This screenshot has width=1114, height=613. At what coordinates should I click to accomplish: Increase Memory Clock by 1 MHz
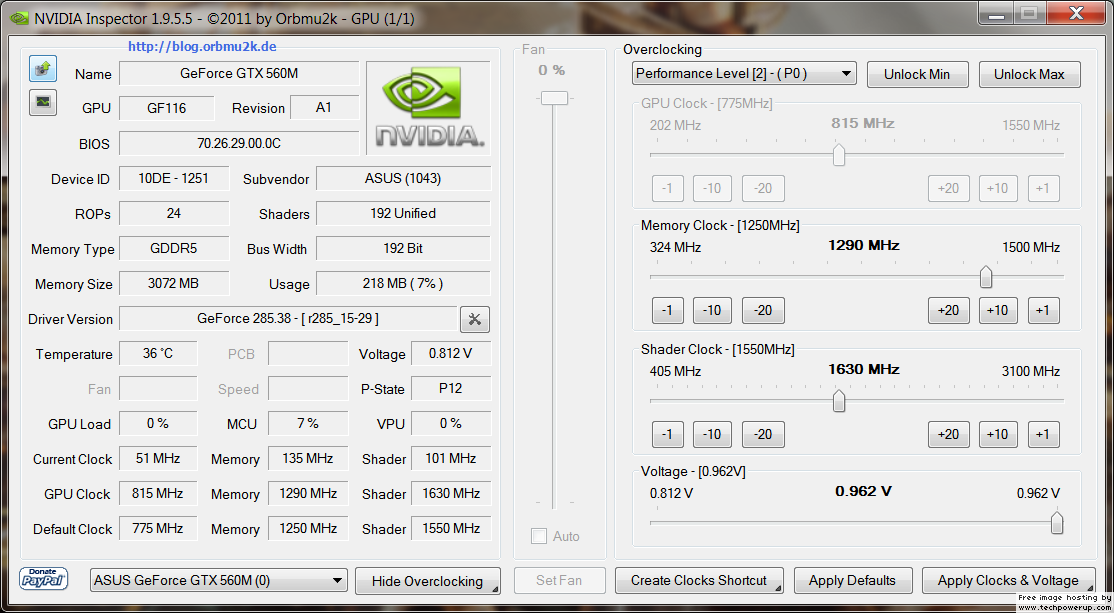(x=1044, y=310)
